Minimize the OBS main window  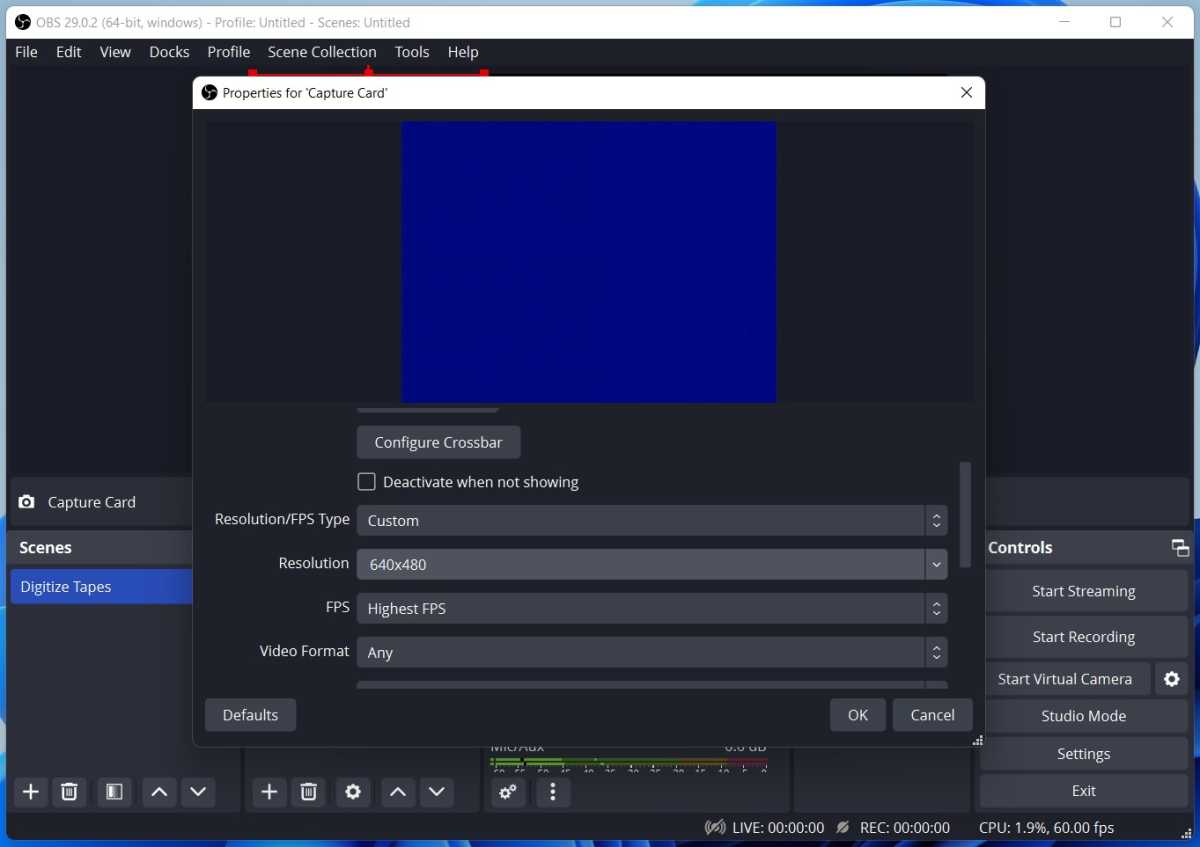[x=1063, y=22]
